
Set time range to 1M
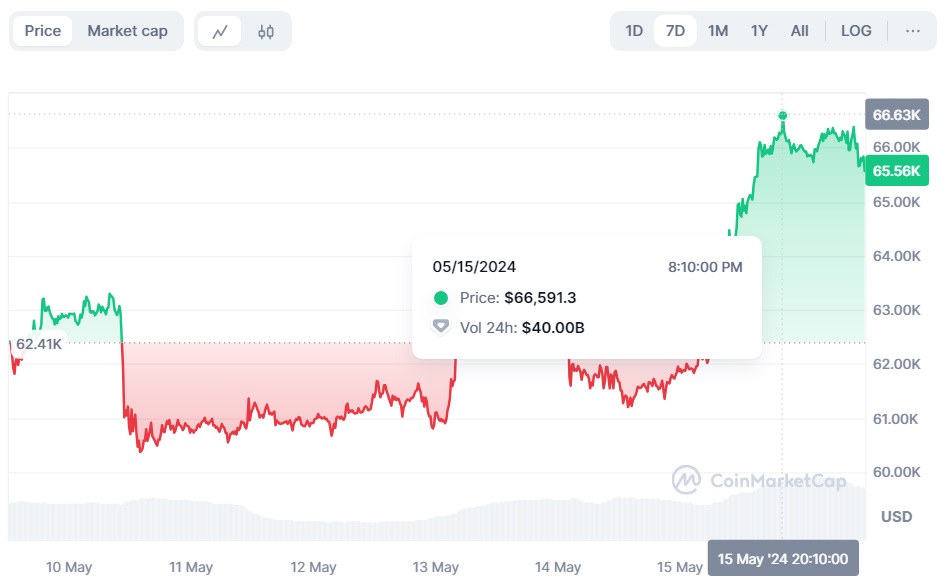point(718,31)
